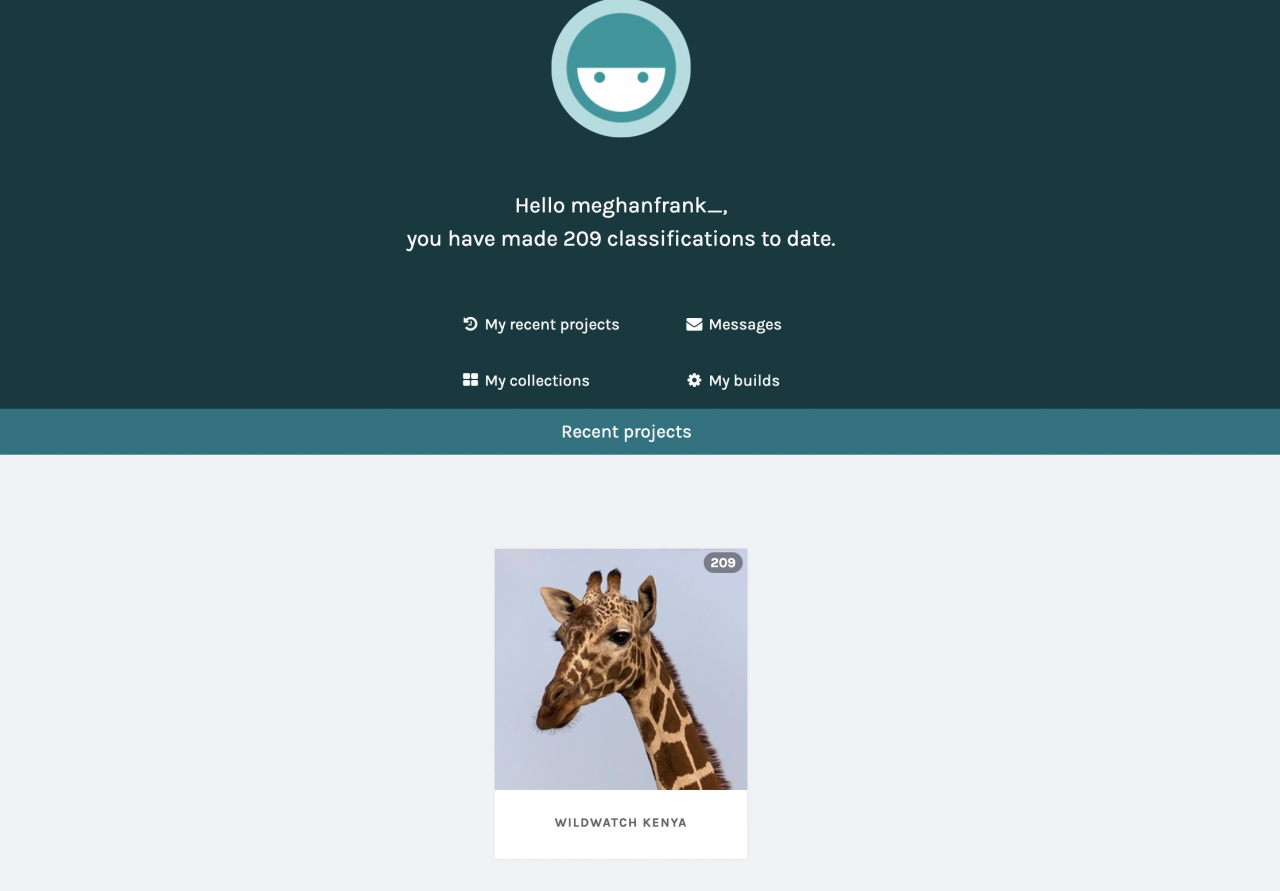The width and height of the screenshot is (1280, 891).
Task: Click the envelope icon next to Messages
Action: click(694, 324)
